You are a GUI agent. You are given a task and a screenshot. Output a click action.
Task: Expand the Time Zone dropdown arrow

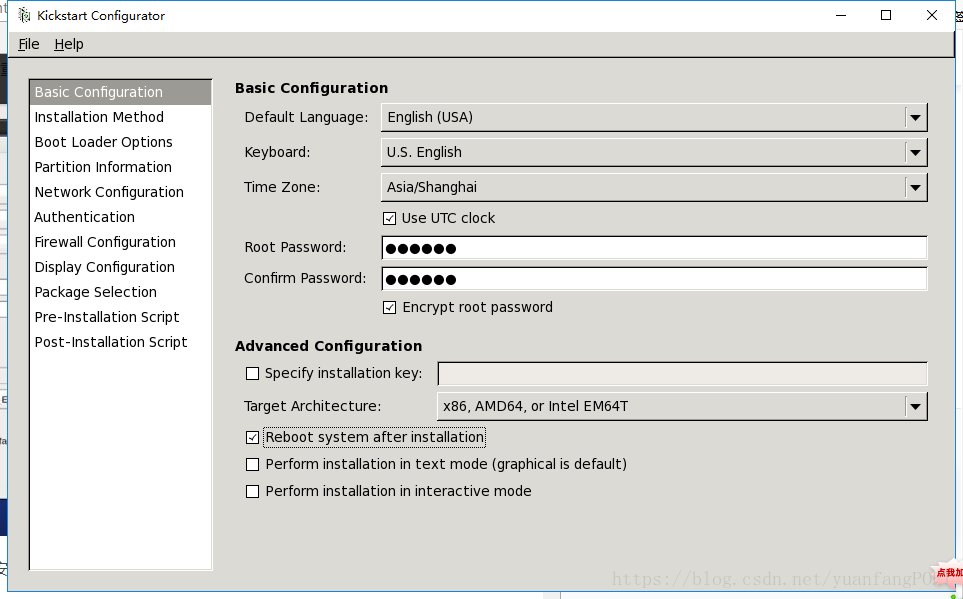tap(915, 187)
